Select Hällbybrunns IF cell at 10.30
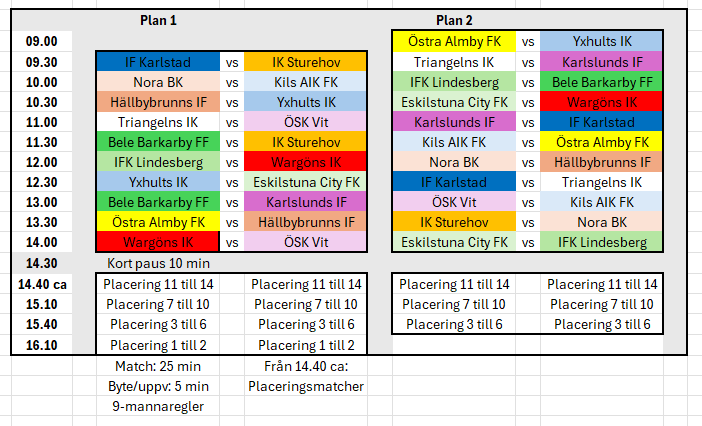This screenshot has width=702, height=426. (x=158, y=102)
